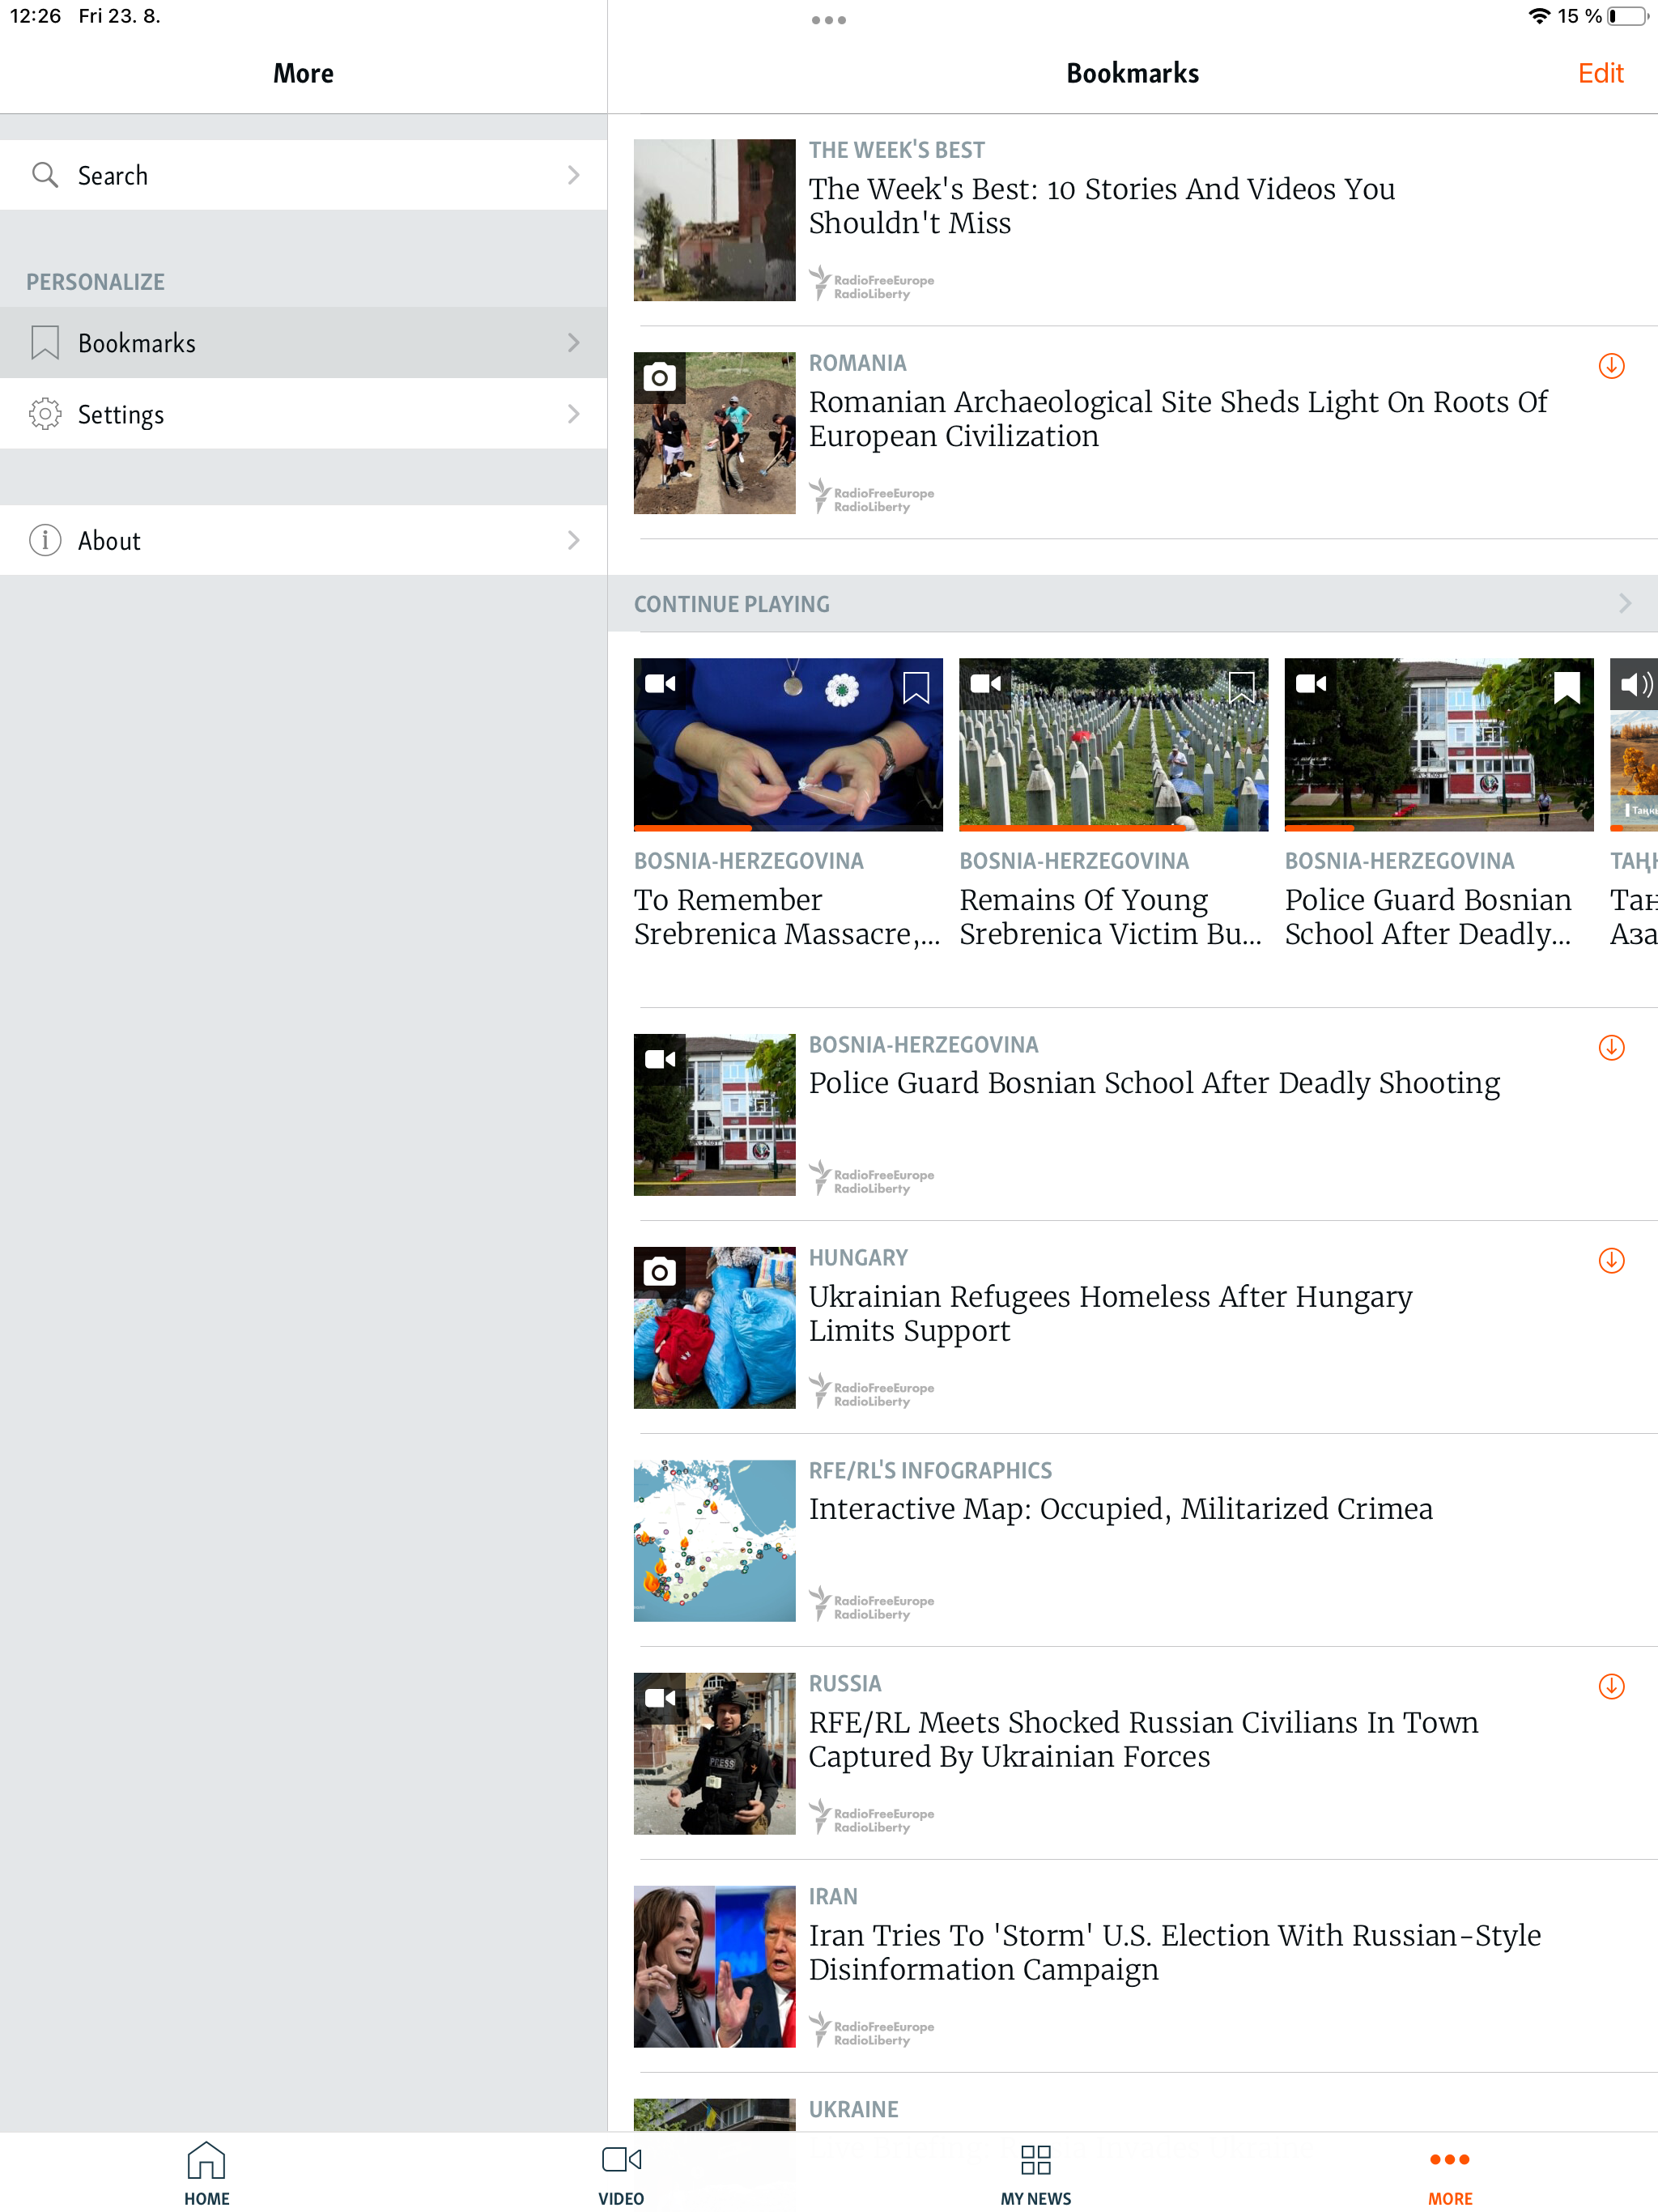This screenshot has height=2212, width=1658.
Task: Download the Russia captured town video
Action: coord(1610,1686)
